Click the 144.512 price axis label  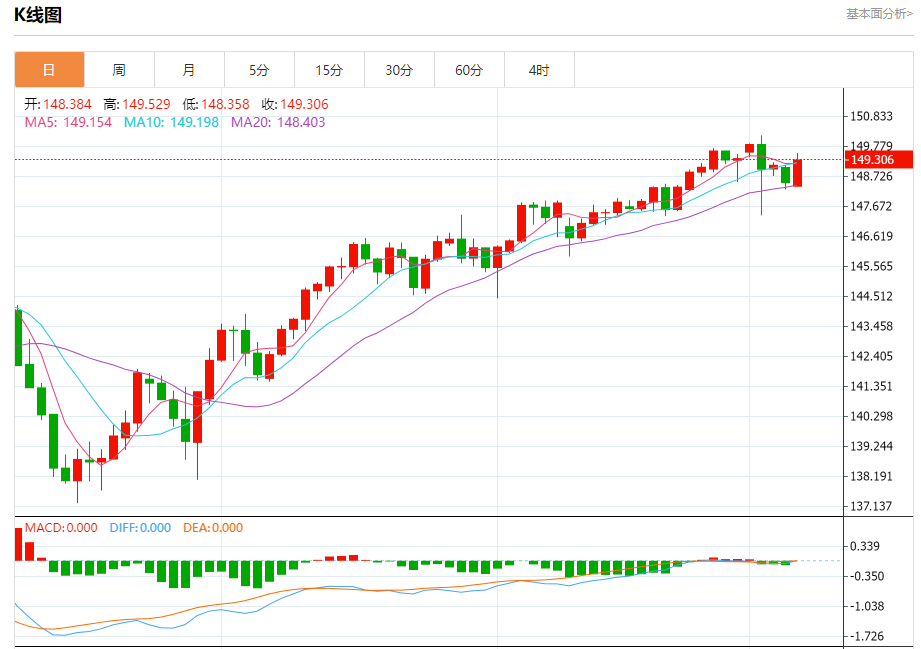pos(872,296)
